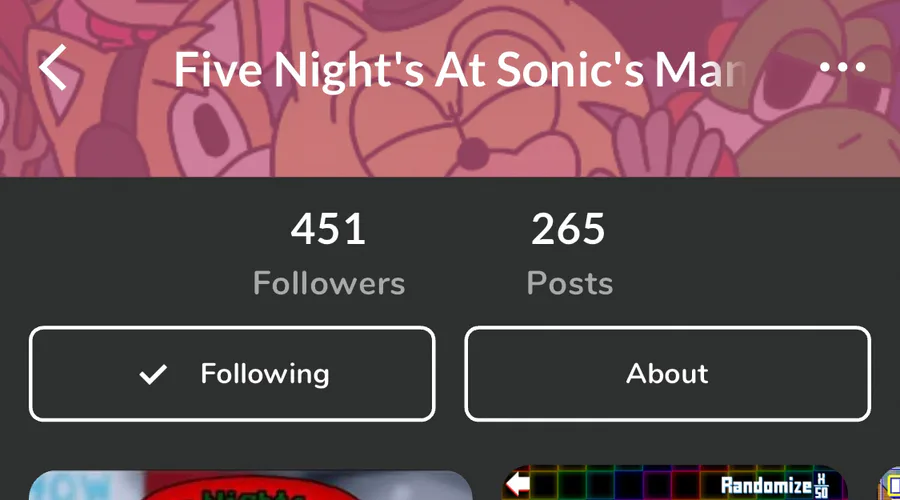
Task: Open the Followers list label
Action: 329,283
